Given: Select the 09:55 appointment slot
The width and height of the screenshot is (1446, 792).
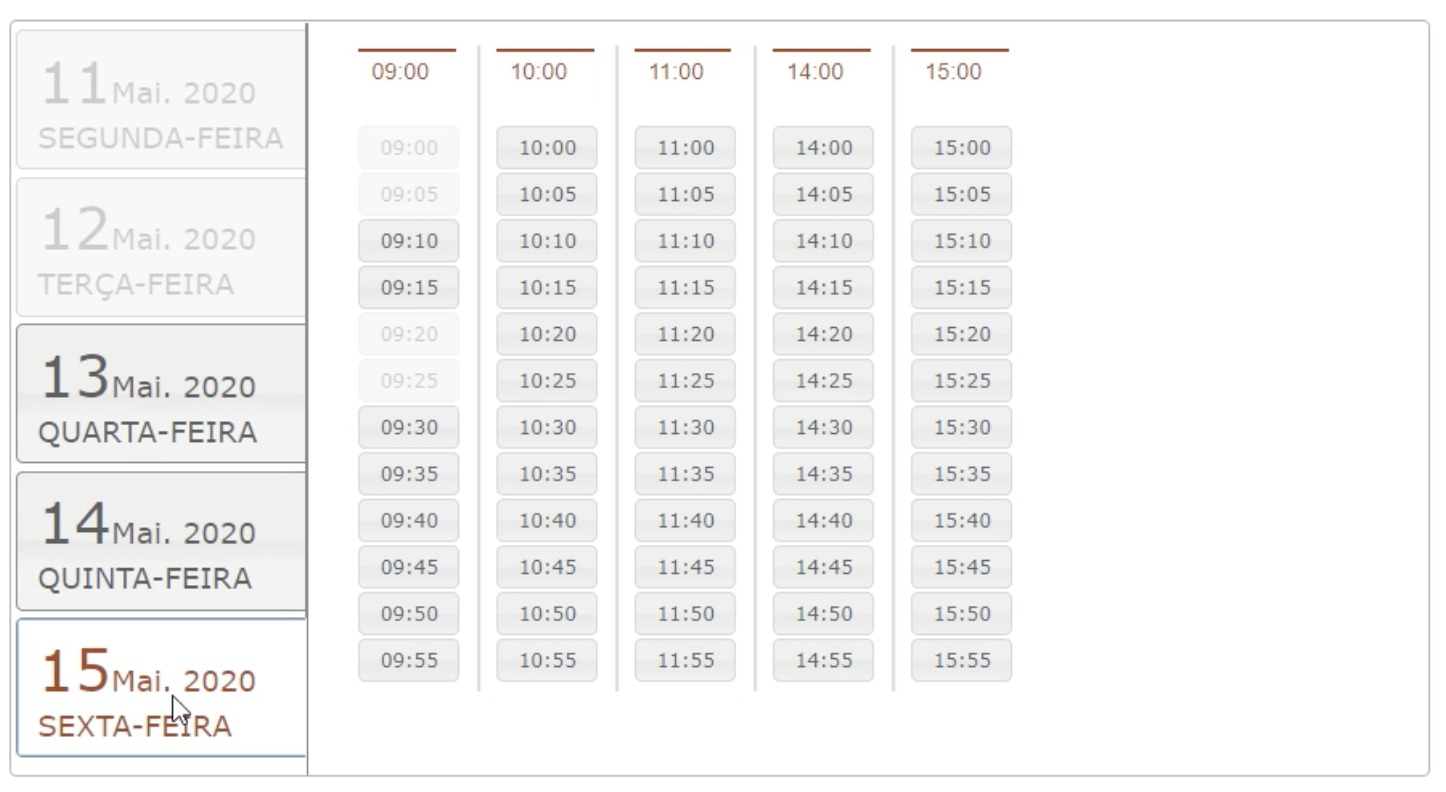Looking at the screenshot, I should (x=409, y=661).
